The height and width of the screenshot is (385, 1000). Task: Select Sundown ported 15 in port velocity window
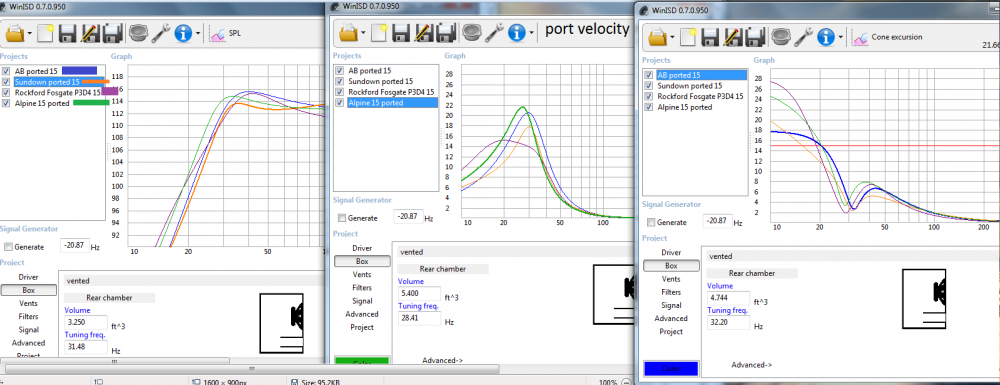380,81
